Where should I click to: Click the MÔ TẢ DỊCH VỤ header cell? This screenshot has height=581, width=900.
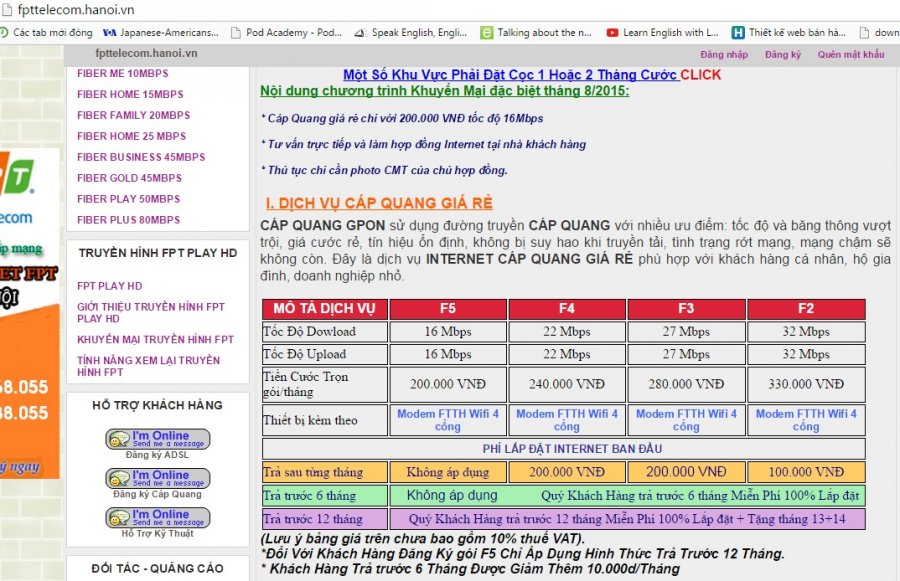pyautogui.click(x=324, y=309)
